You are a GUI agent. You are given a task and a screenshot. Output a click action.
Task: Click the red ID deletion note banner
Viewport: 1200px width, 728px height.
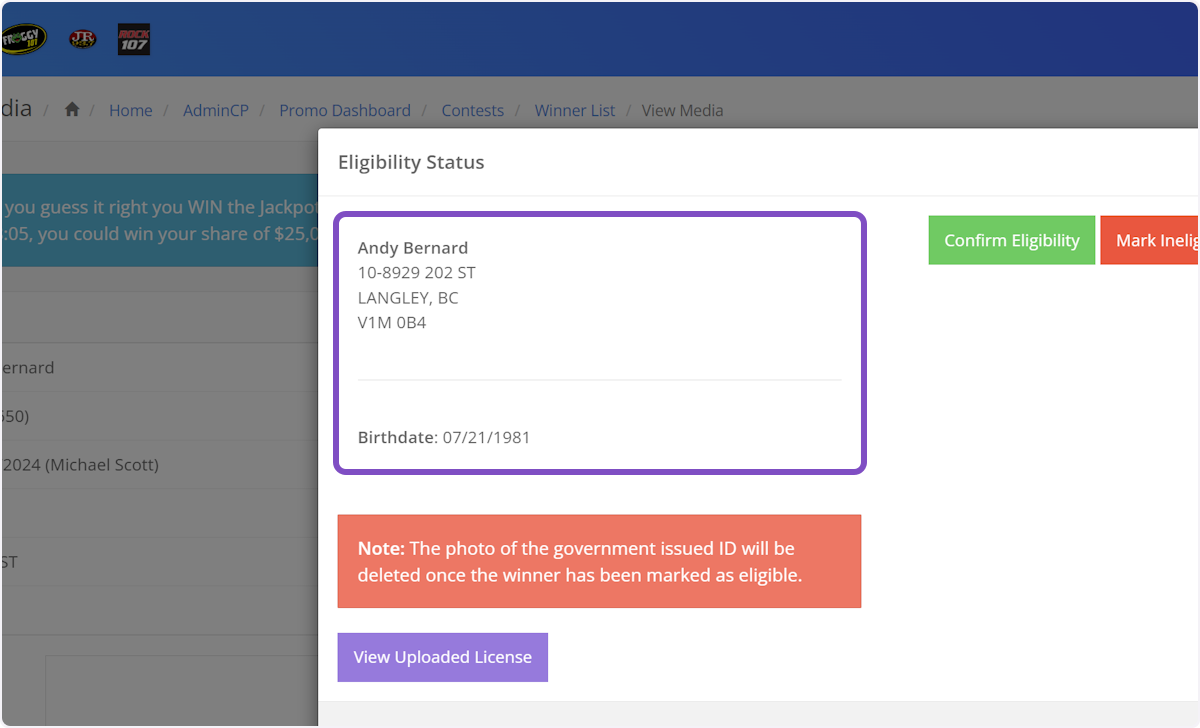point(600,561)
